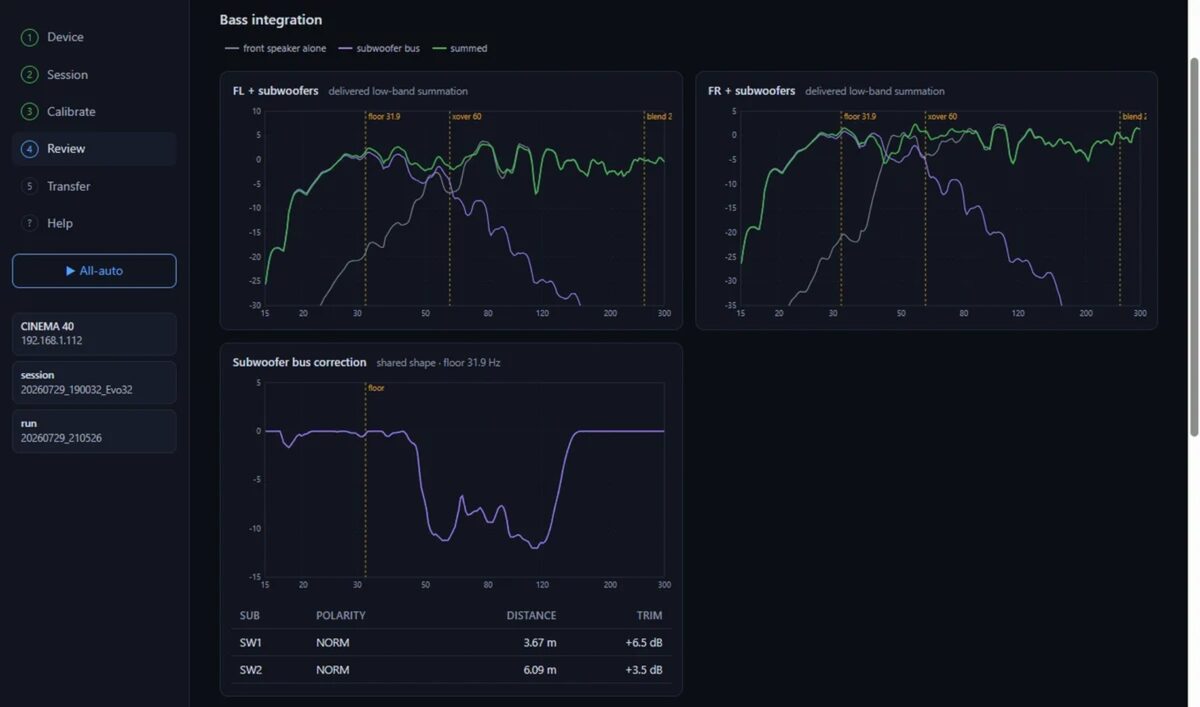Screen dimensions: 1200x707
Task: Click the SUB column header
Action: click(x=249, y=616)
